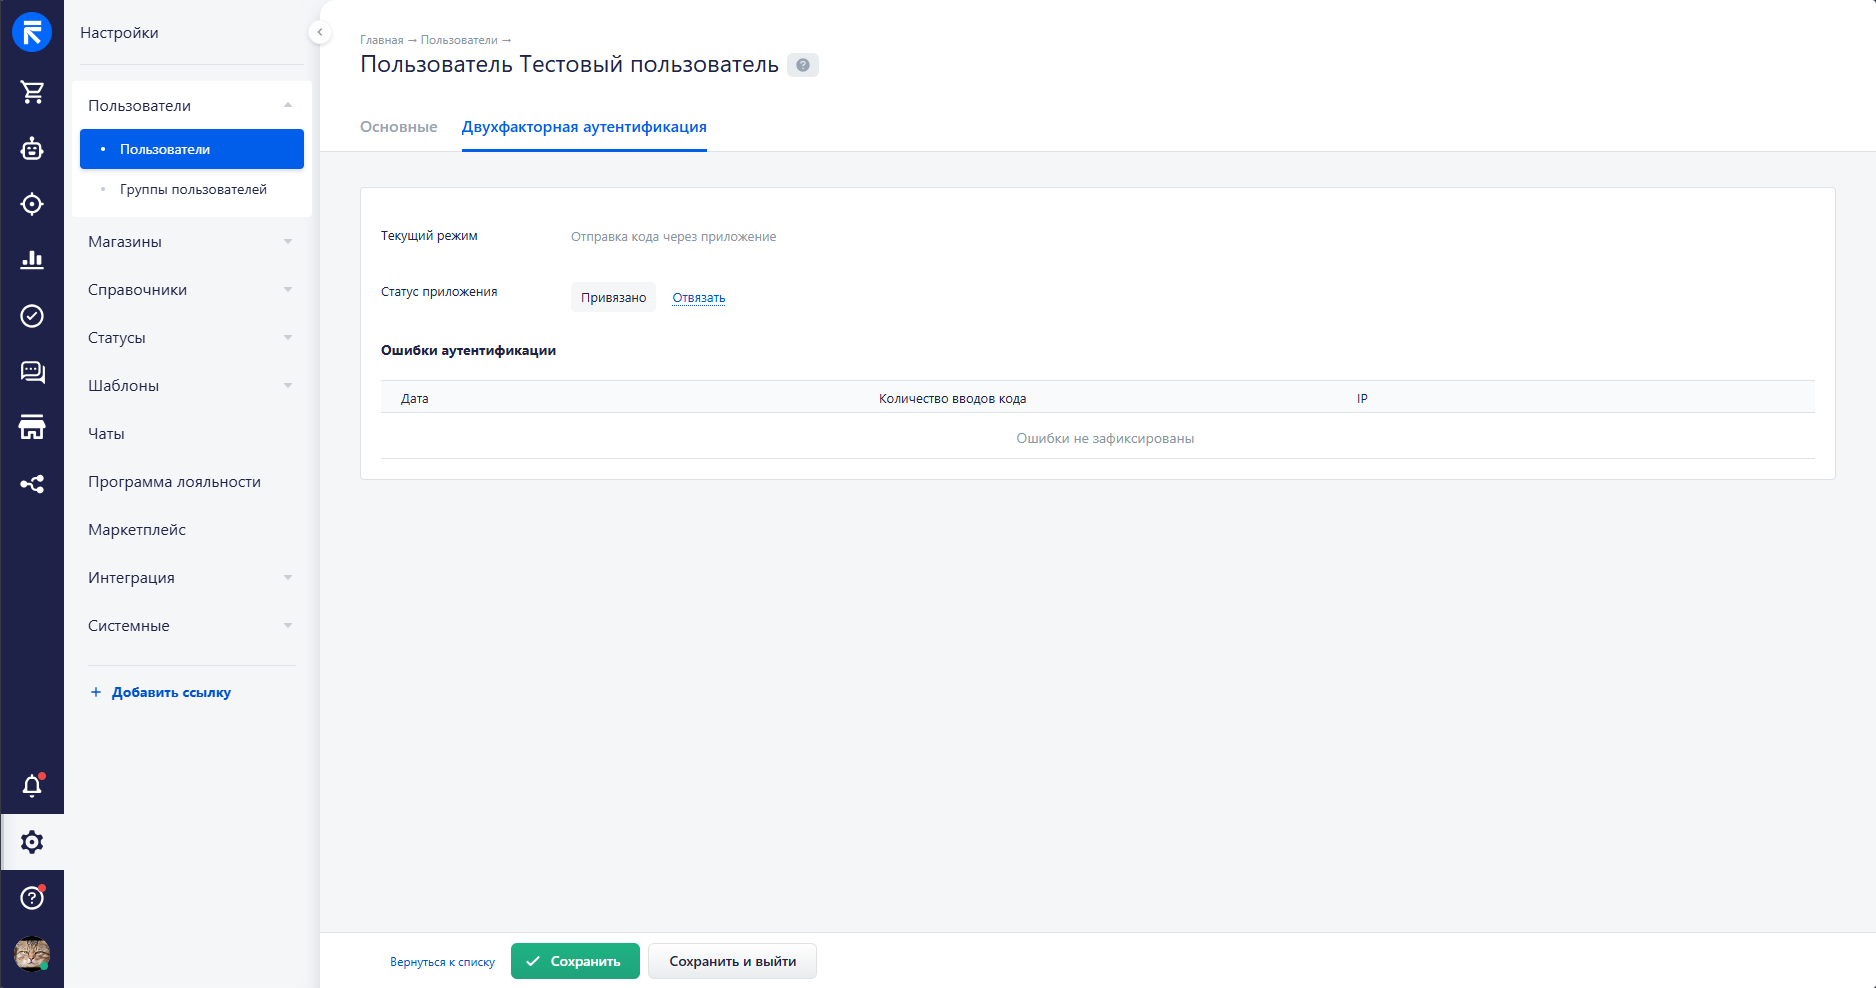Collapse the settings side panel arrow
The width and height of the screenshot is (1876, 988).
tap(320, 32)
